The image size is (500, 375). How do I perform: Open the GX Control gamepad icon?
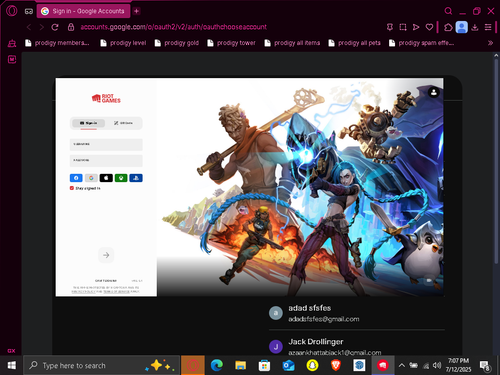click(29, 11)
